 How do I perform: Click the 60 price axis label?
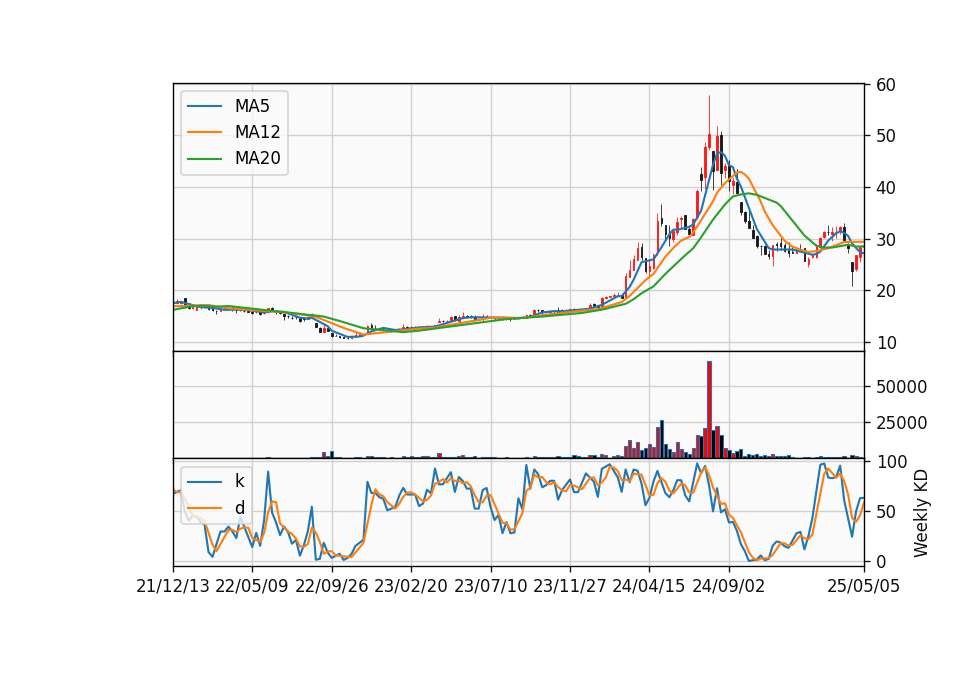[885, 84]
